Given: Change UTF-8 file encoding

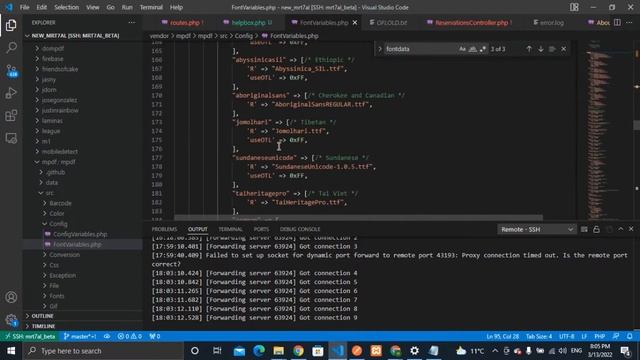Looking at the screenshot, I should pos(567,336).
